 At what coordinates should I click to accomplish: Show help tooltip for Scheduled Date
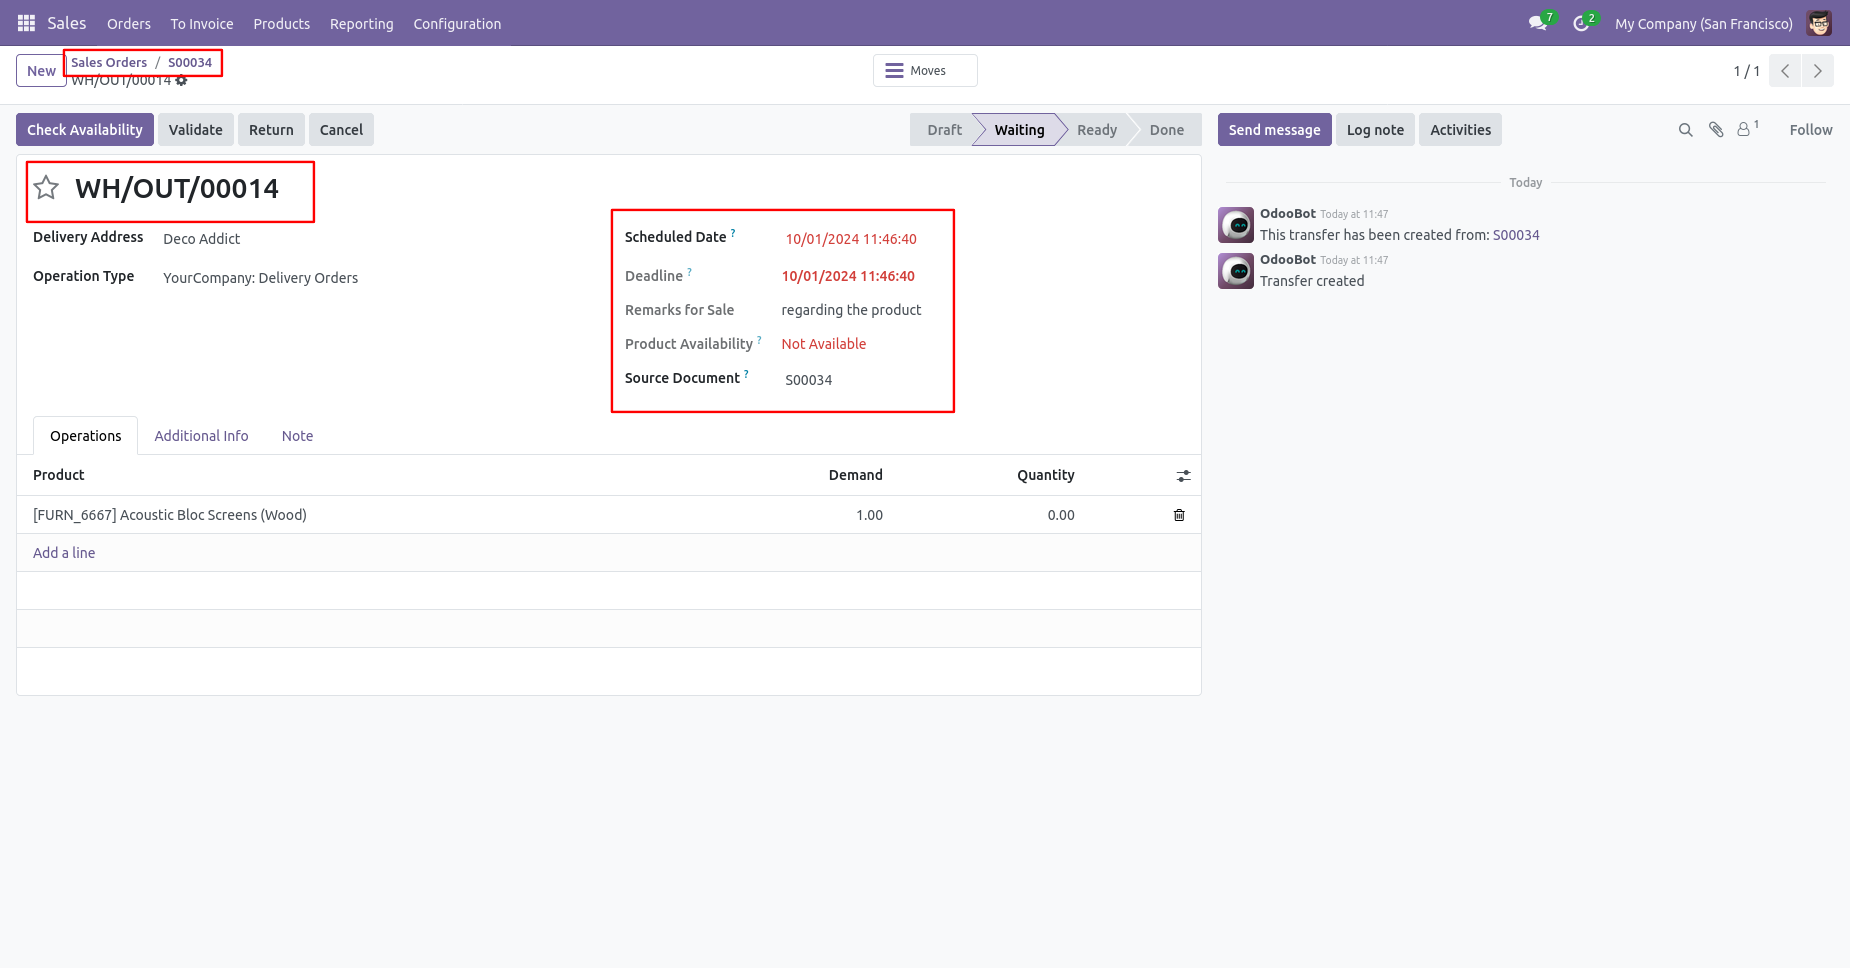coord(733,232)
